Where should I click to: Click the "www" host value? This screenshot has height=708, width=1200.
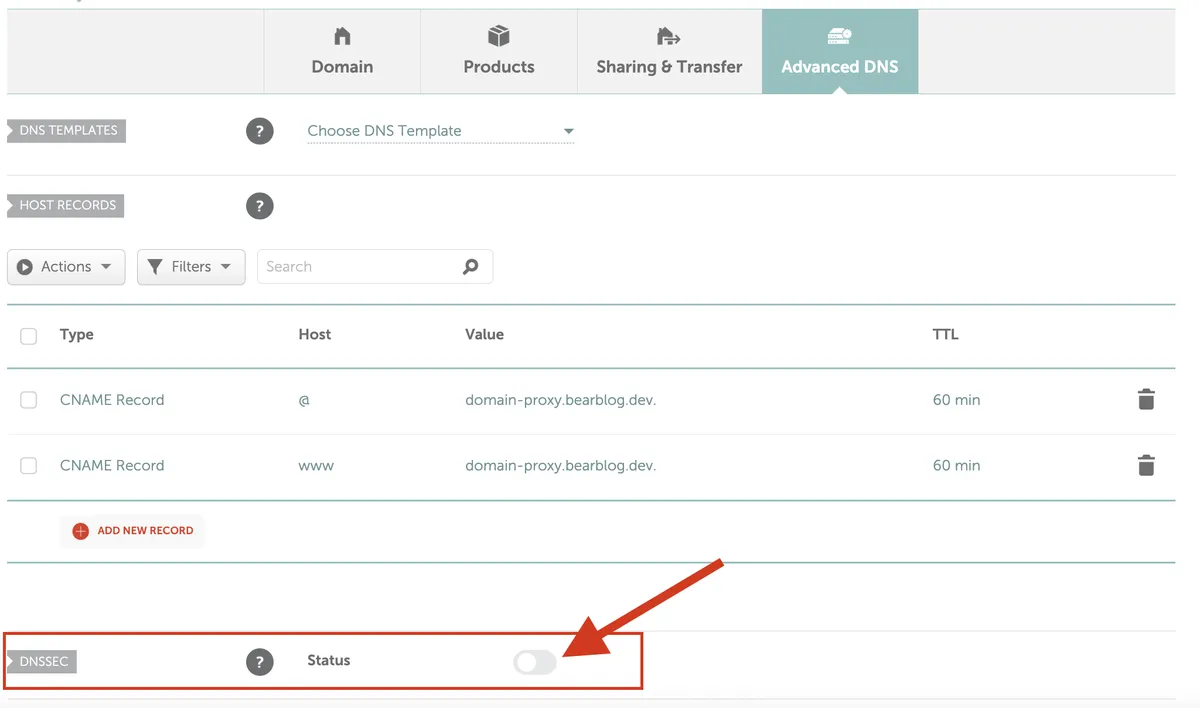tap(316, 466)
